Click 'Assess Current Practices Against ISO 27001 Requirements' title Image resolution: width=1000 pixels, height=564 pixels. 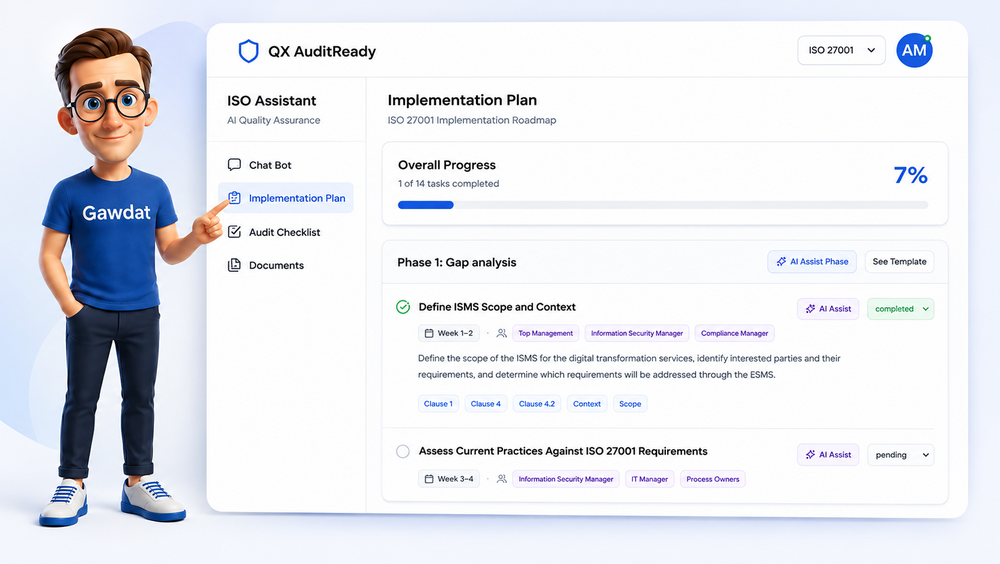coord(563,451)
